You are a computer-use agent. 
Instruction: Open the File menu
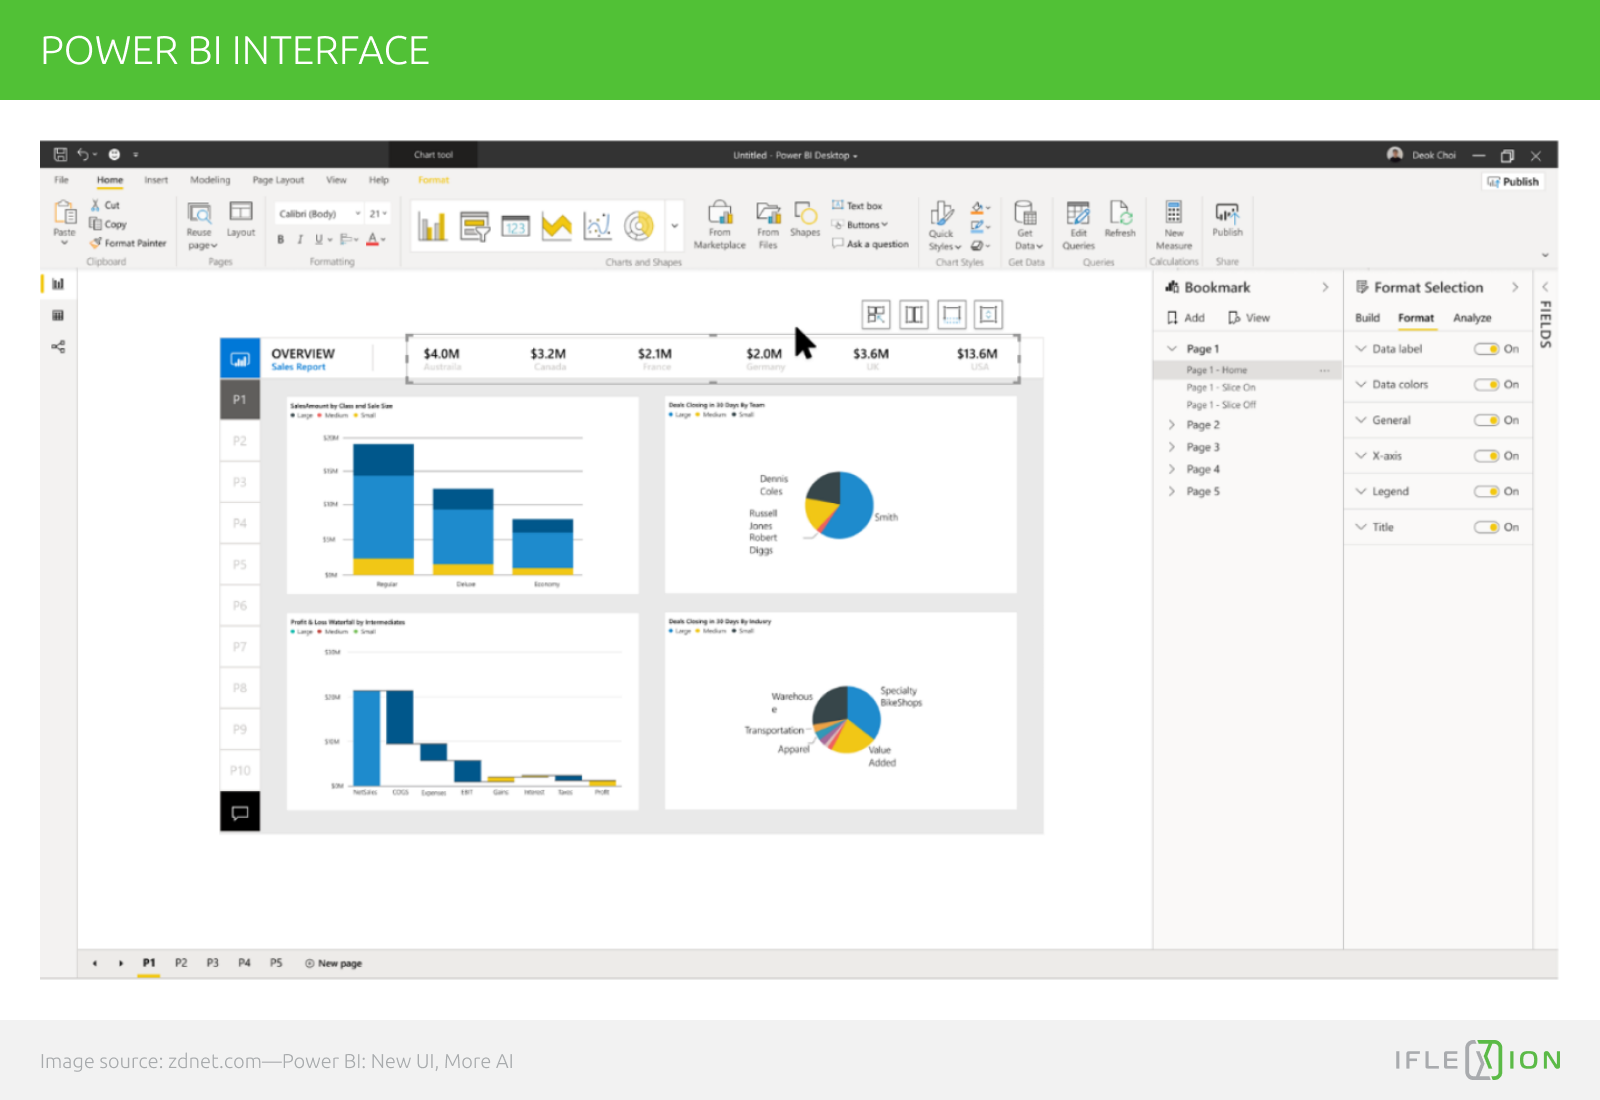coord(62,180)
